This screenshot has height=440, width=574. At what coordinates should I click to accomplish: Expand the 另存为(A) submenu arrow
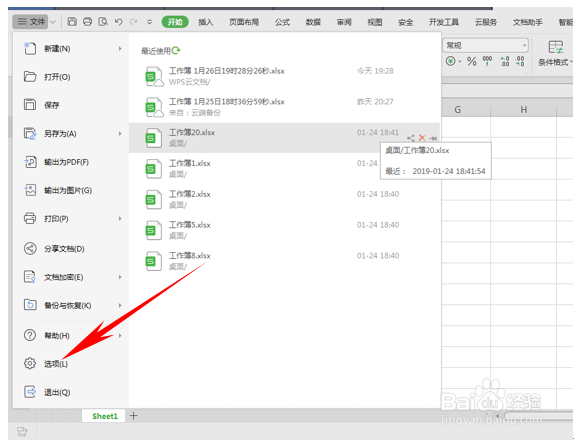(120, 134)
